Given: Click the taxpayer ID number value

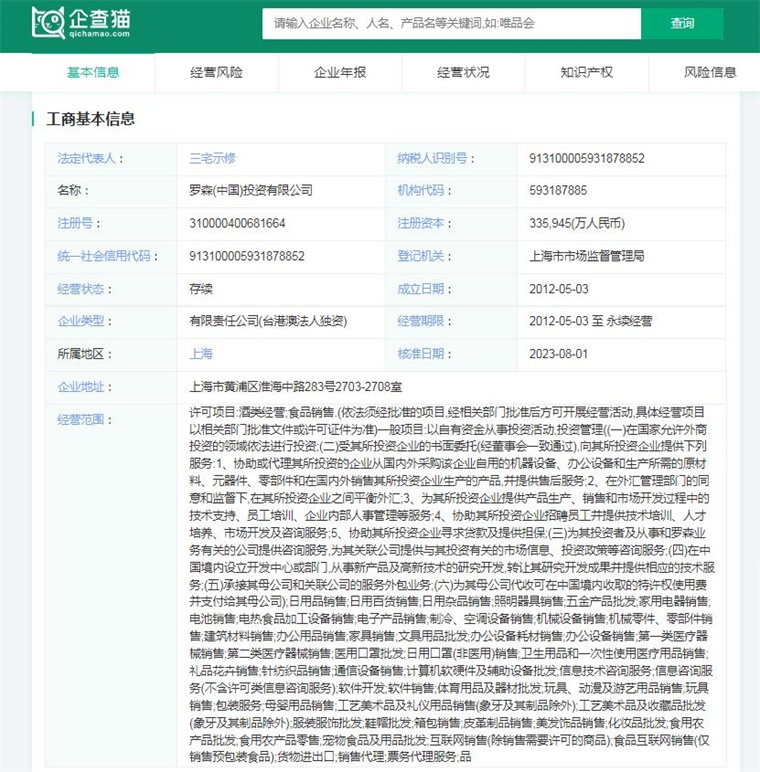Looking at the screenshot, I should point(587,158).
